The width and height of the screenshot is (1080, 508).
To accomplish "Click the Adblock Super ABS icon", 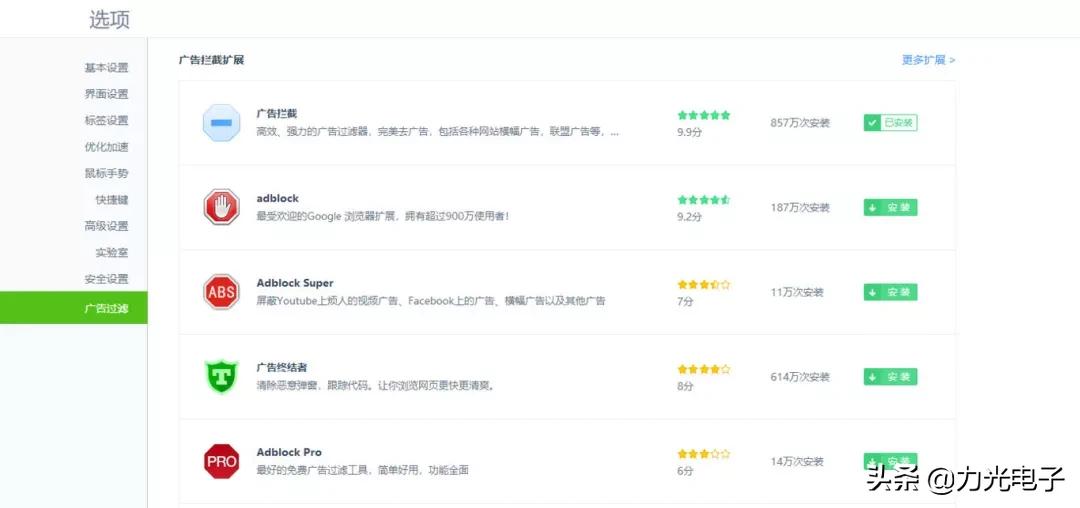I will pos(222,292).
